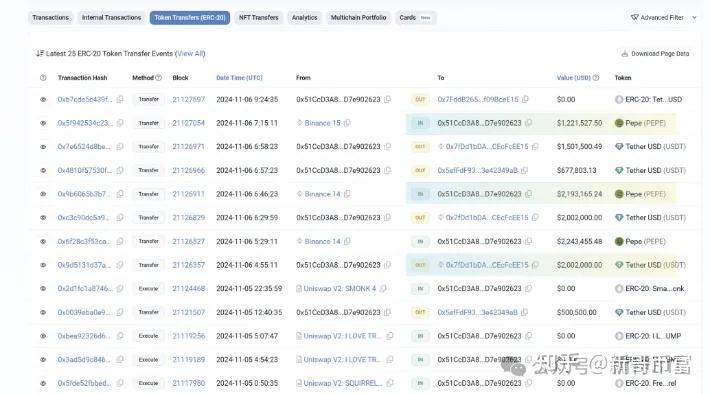View details eye icon for 0x9d5131d37a row

43,265
